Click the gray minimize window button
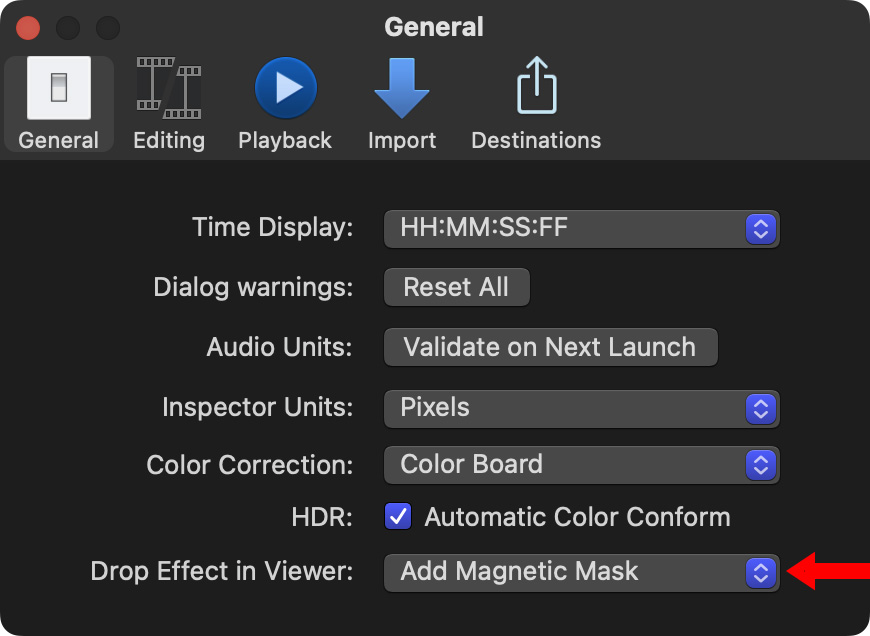The image size is (870, 636). pos(68,27)
